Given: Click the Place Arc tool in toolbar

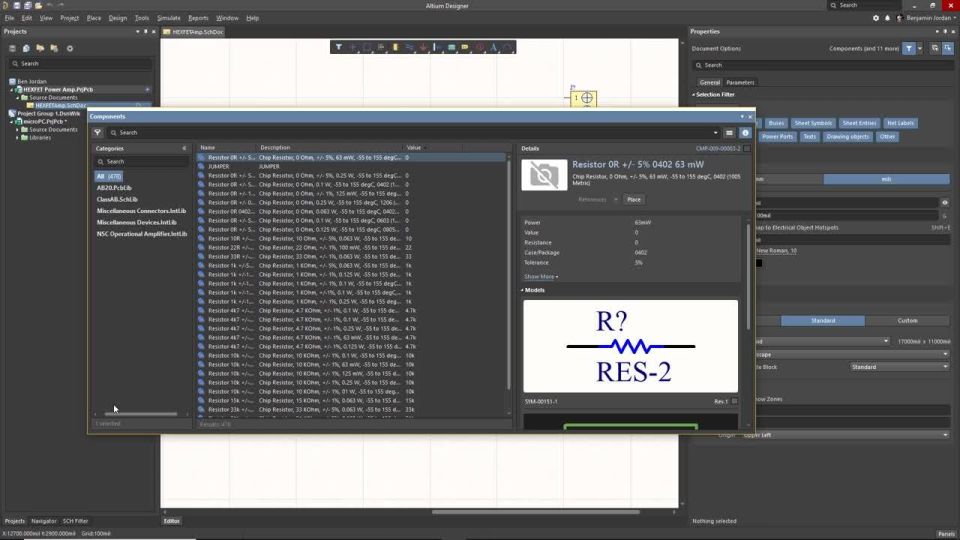Looking at the screenshot, I should tap(508, 47).
